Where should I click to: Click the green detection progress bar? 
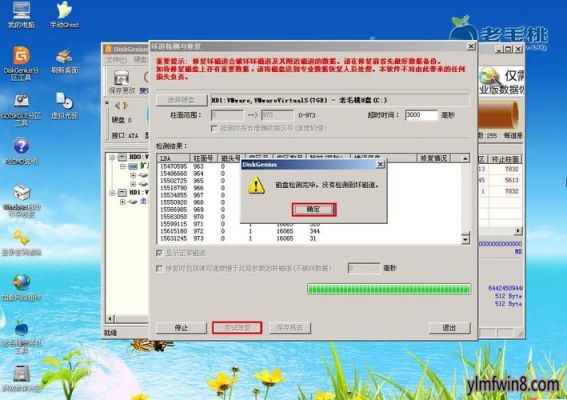coord(389,289)
